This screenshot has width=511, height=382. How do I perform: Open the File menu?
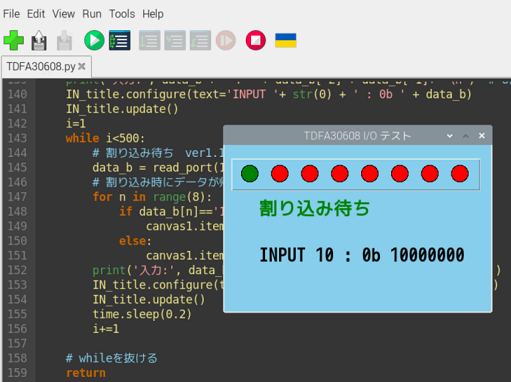pos(11,14)
